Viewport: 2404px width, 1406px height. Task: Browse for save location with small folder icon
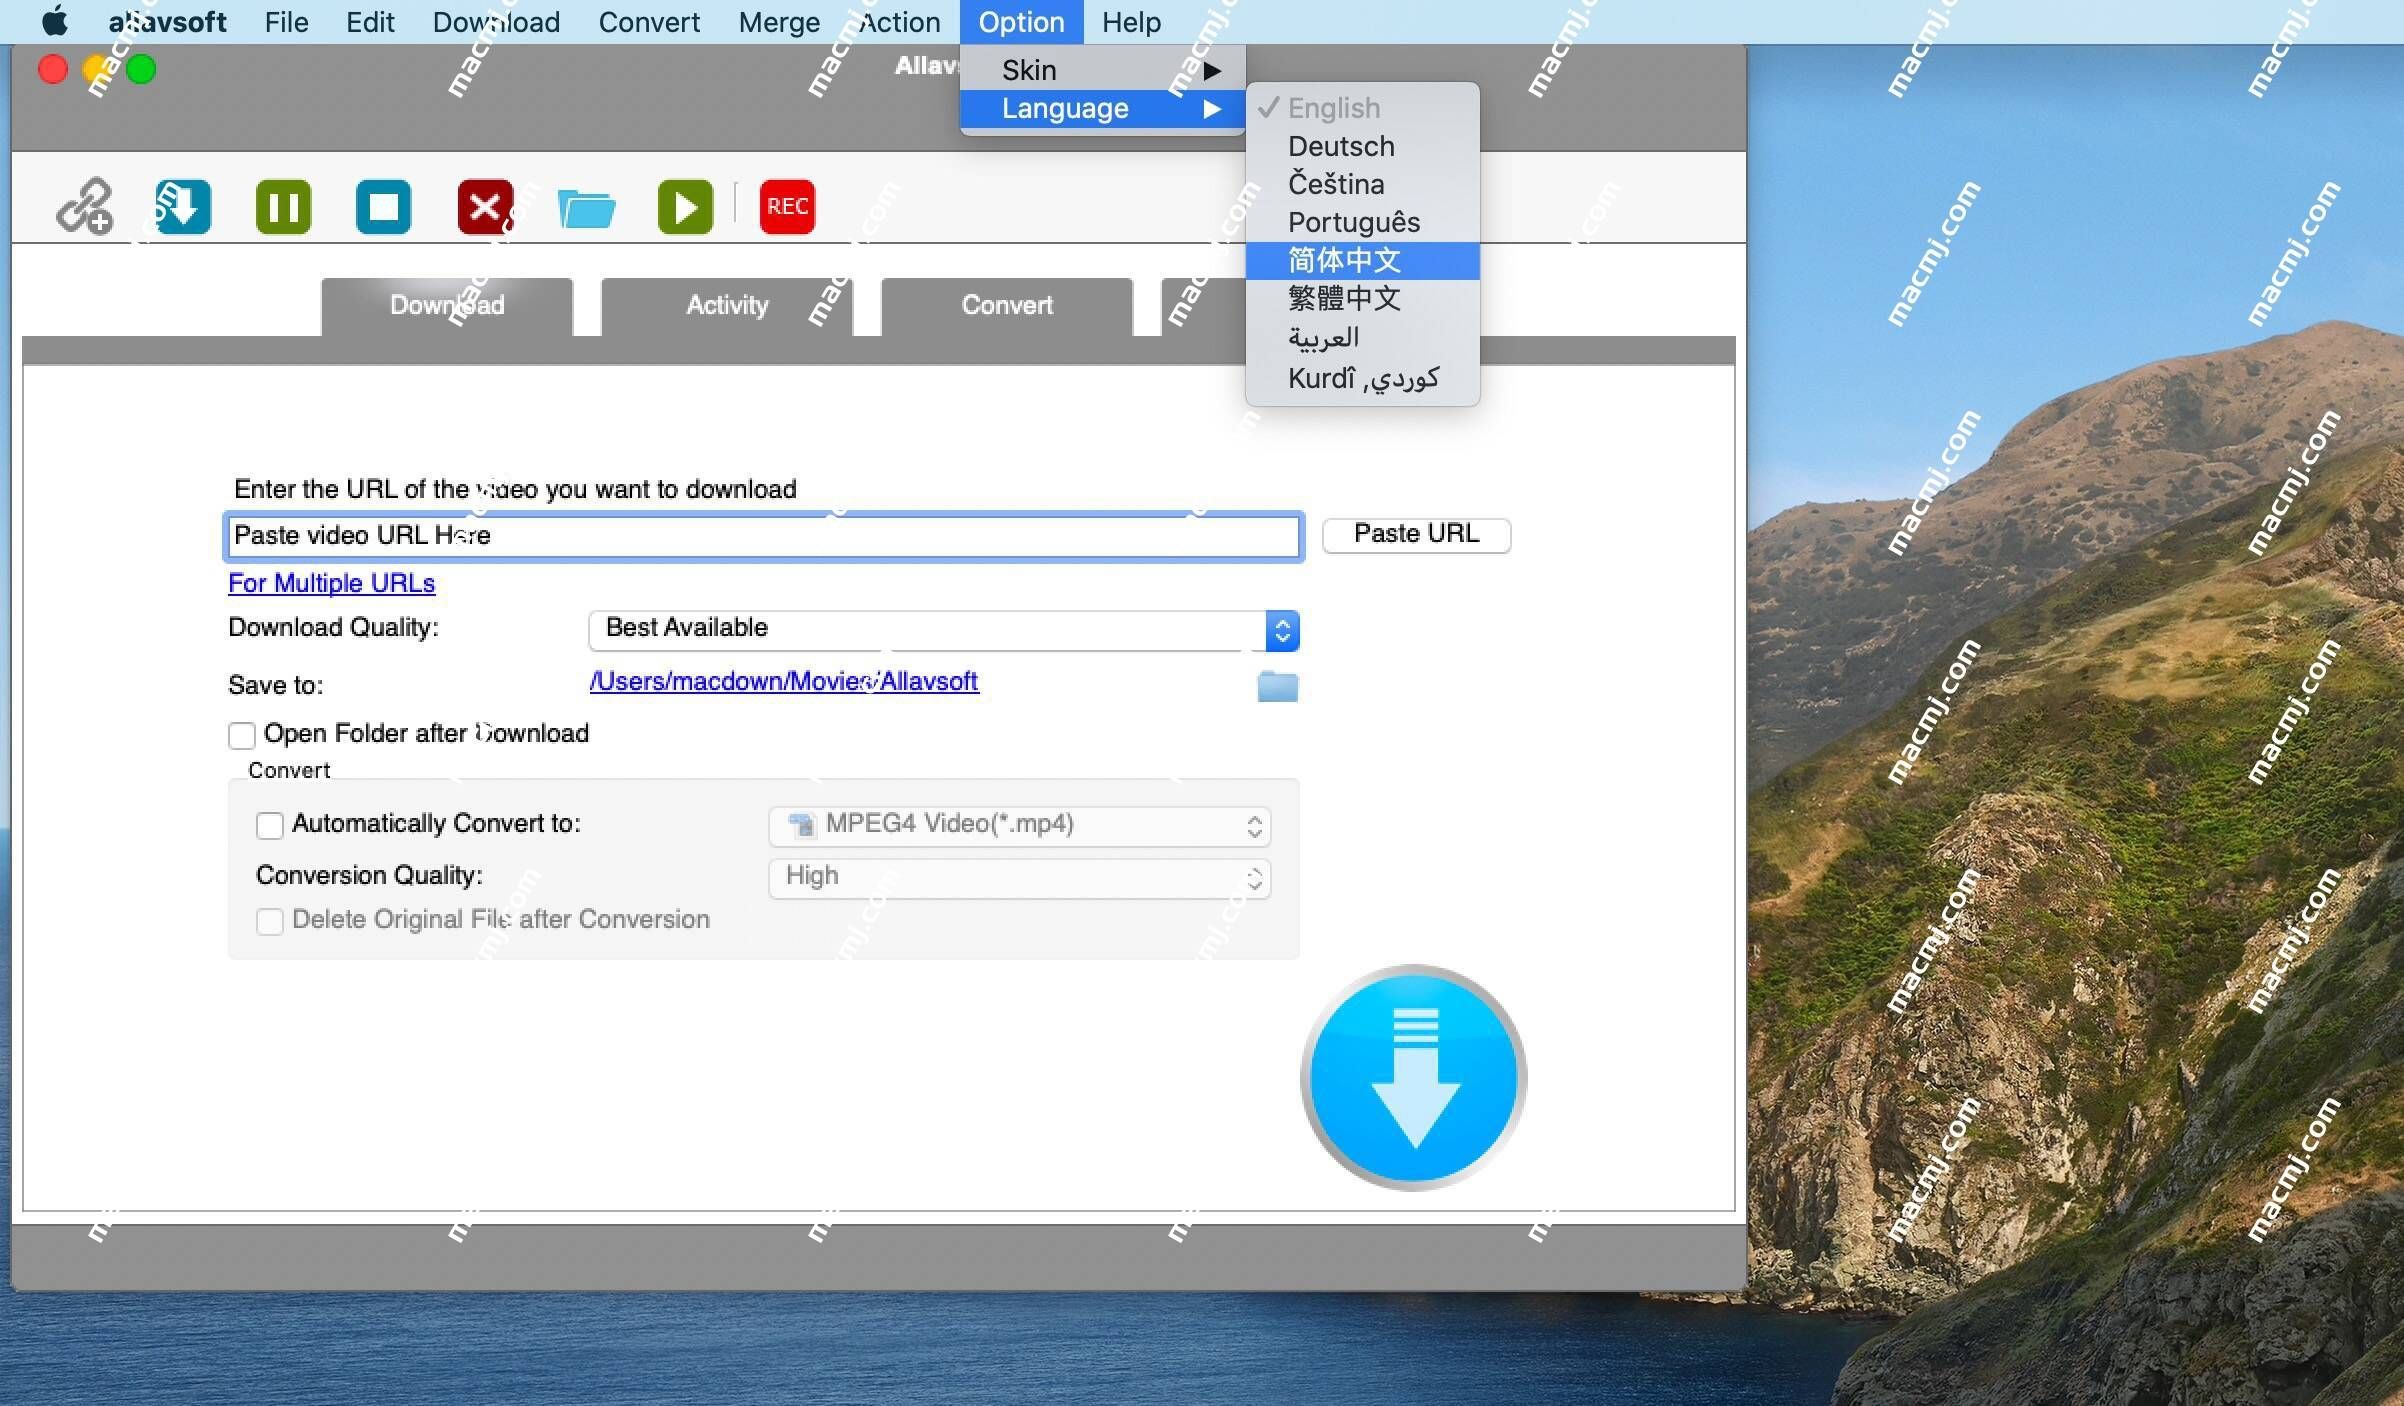tap(1277, 686)
